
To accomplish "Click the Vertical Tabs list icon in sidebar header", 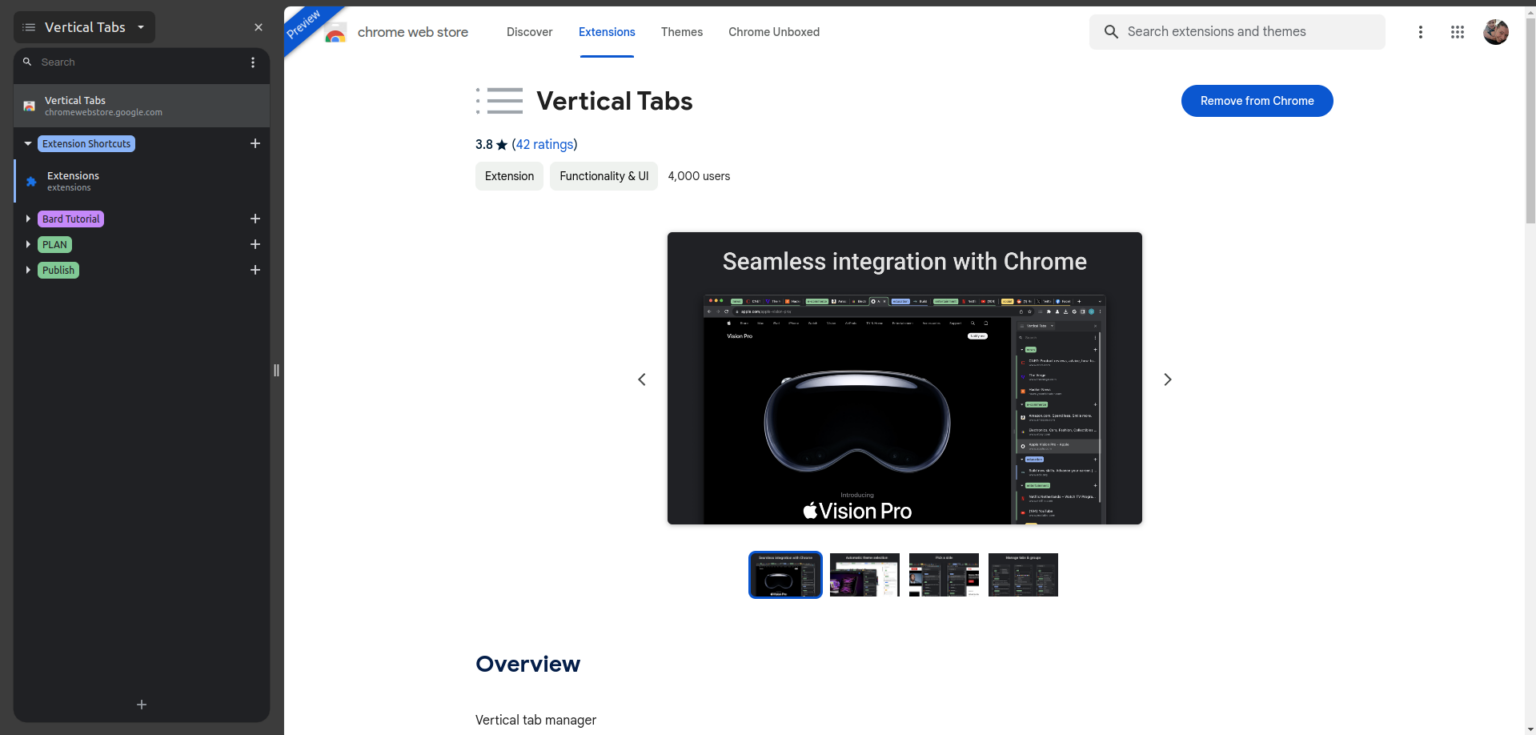I will 28,26.
